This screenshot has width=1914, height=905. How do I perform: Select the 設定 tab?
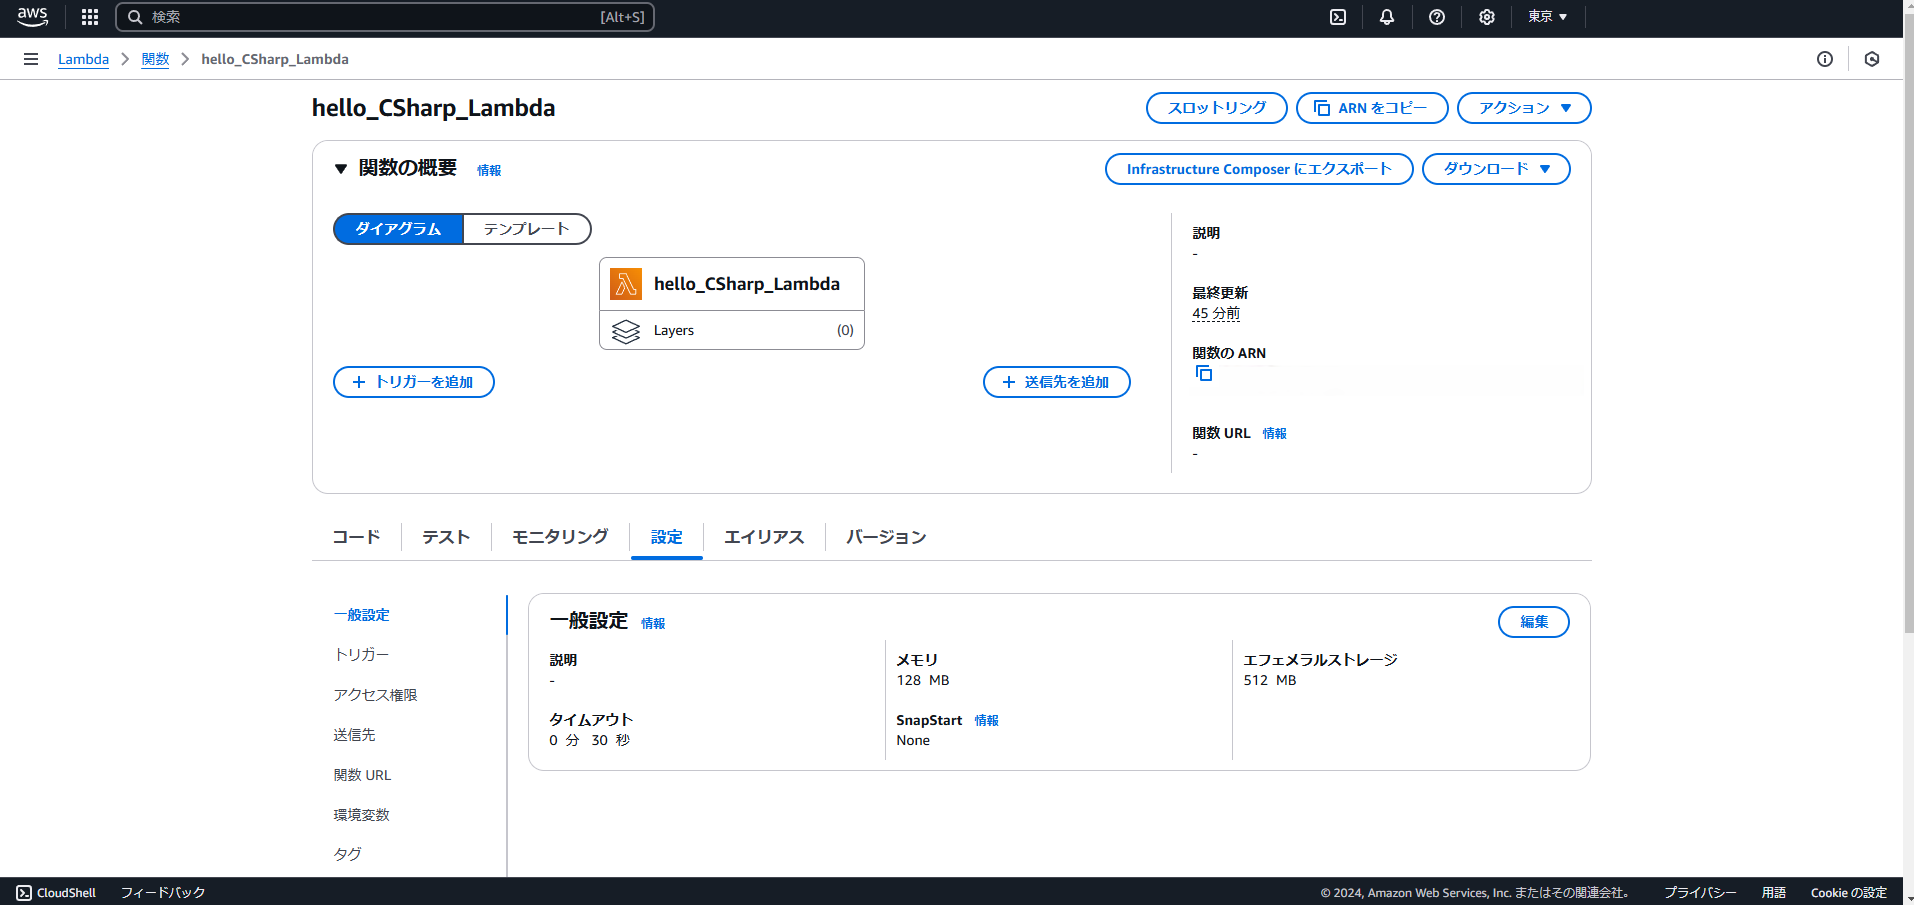pyautogui.click(x=667, y=537)
